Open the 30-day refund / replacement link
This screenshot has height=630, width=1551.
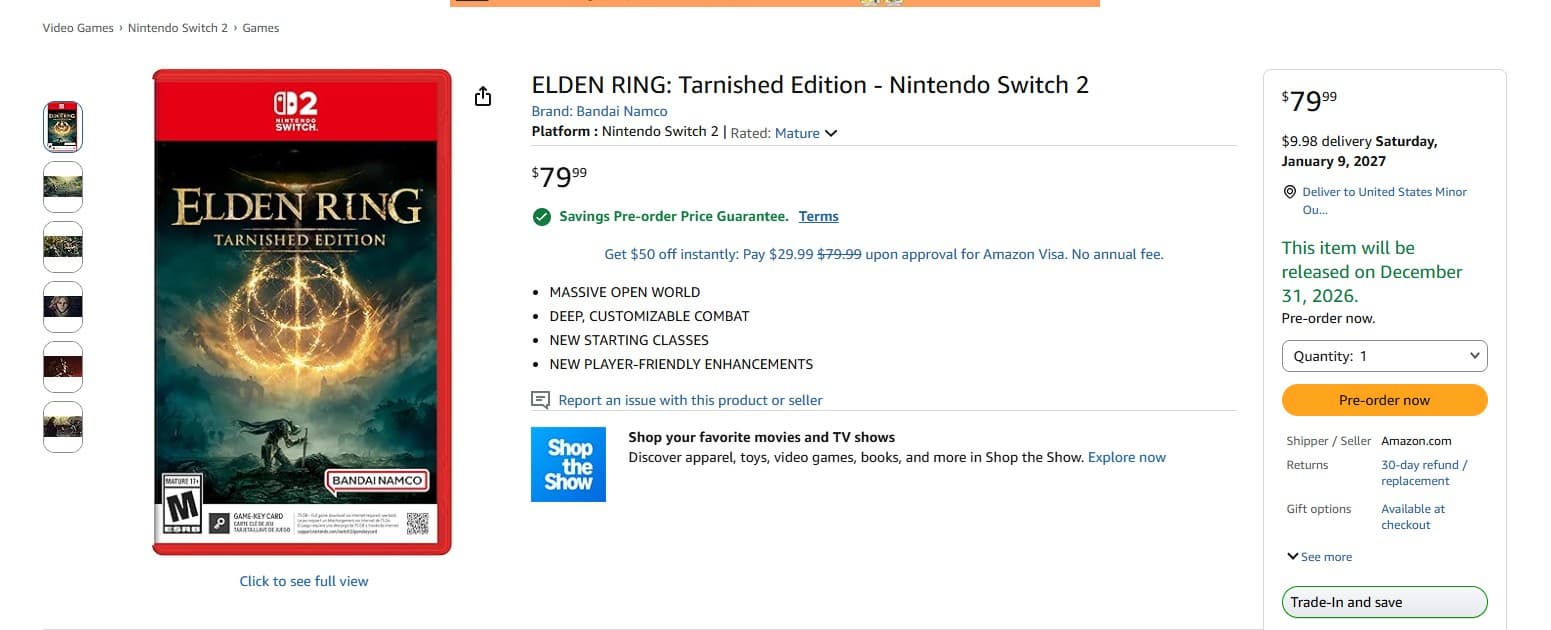click(1424, 473)
